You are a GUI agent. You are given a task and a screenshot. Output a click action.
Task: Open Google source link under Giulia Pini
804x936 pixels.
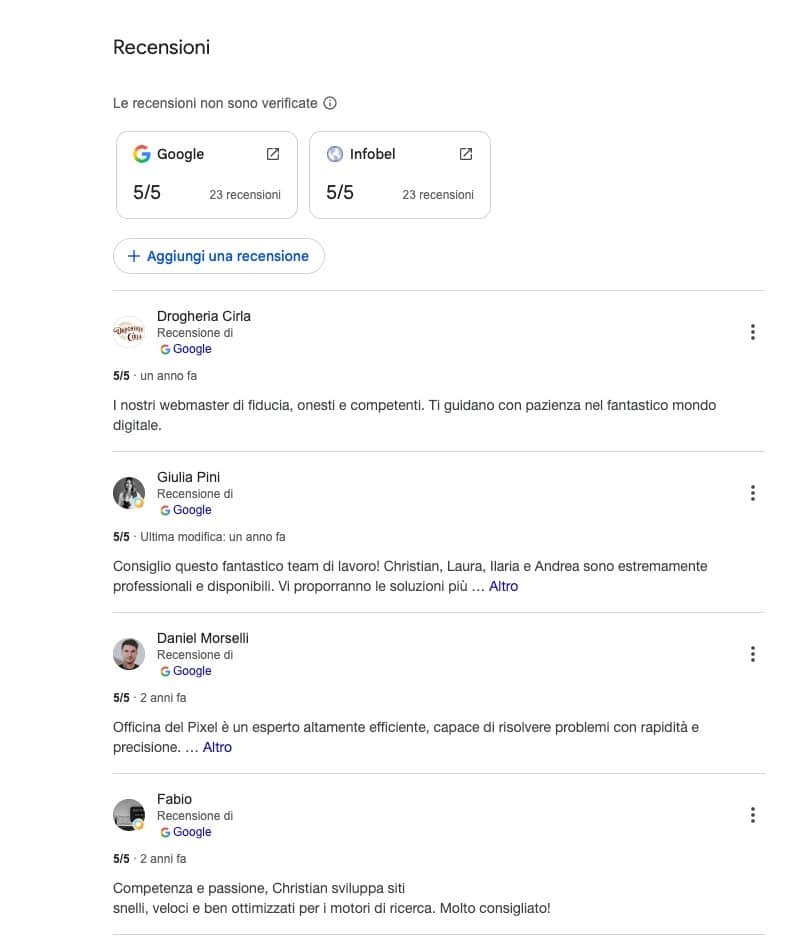(x=186, y=510)
